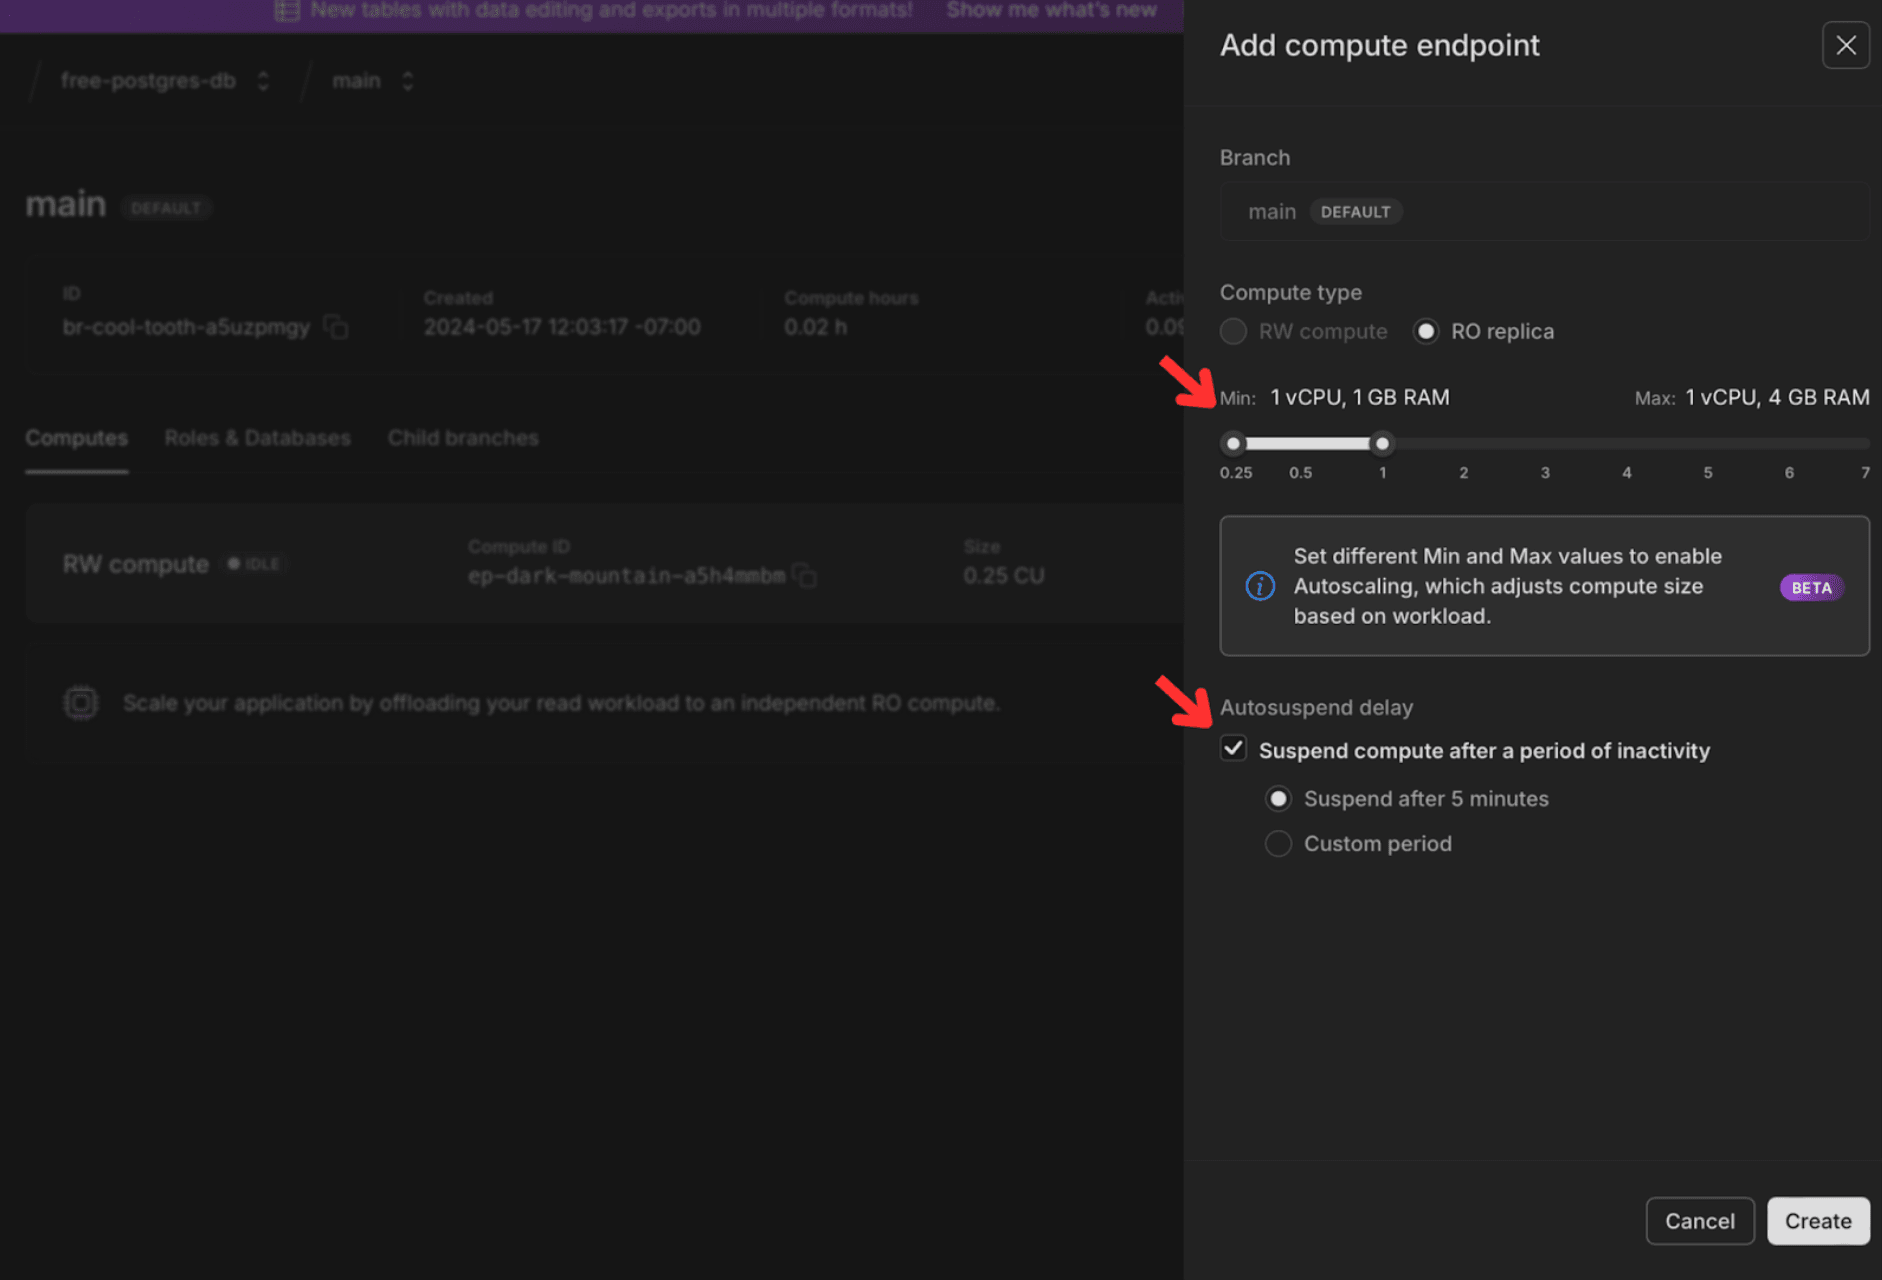This screenshot has height=1280, width=1882.
Task: Select the Custom period radio option
Action: (1278, 844)
